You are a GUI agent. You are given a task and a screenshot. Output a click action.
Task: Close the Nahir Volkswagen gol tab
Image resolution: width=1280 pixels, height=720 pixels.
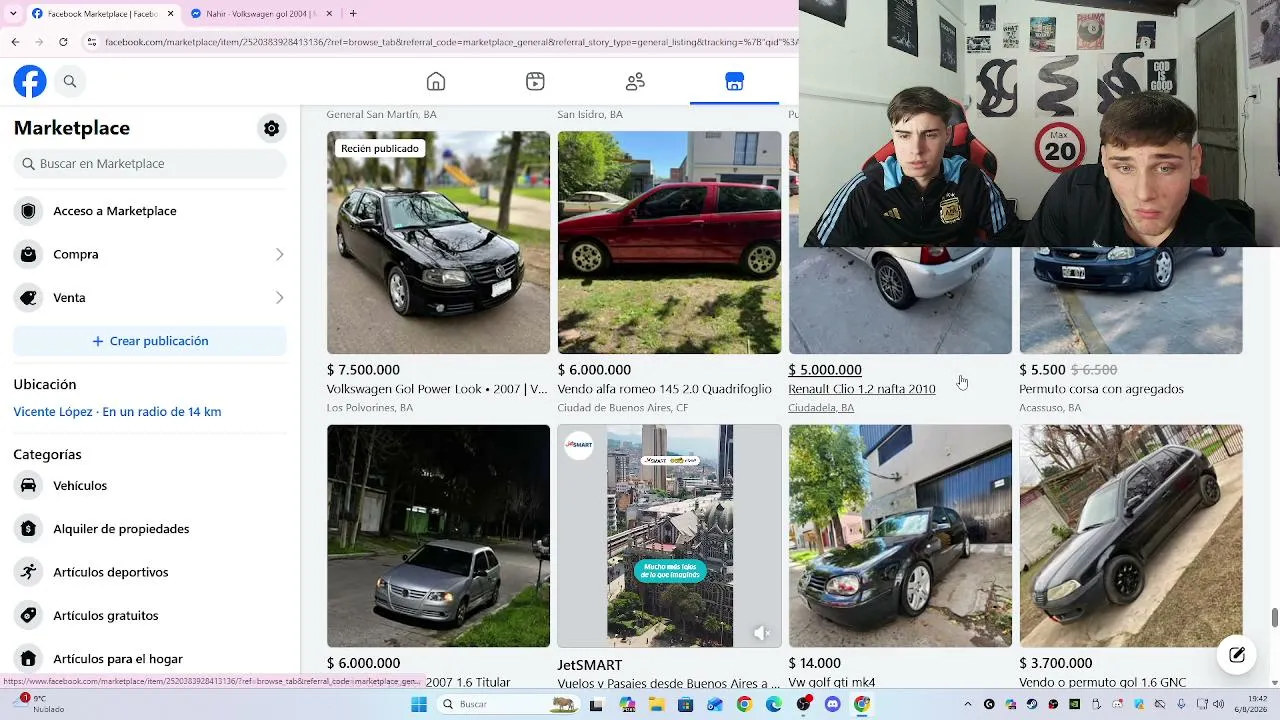click(330, 14)
